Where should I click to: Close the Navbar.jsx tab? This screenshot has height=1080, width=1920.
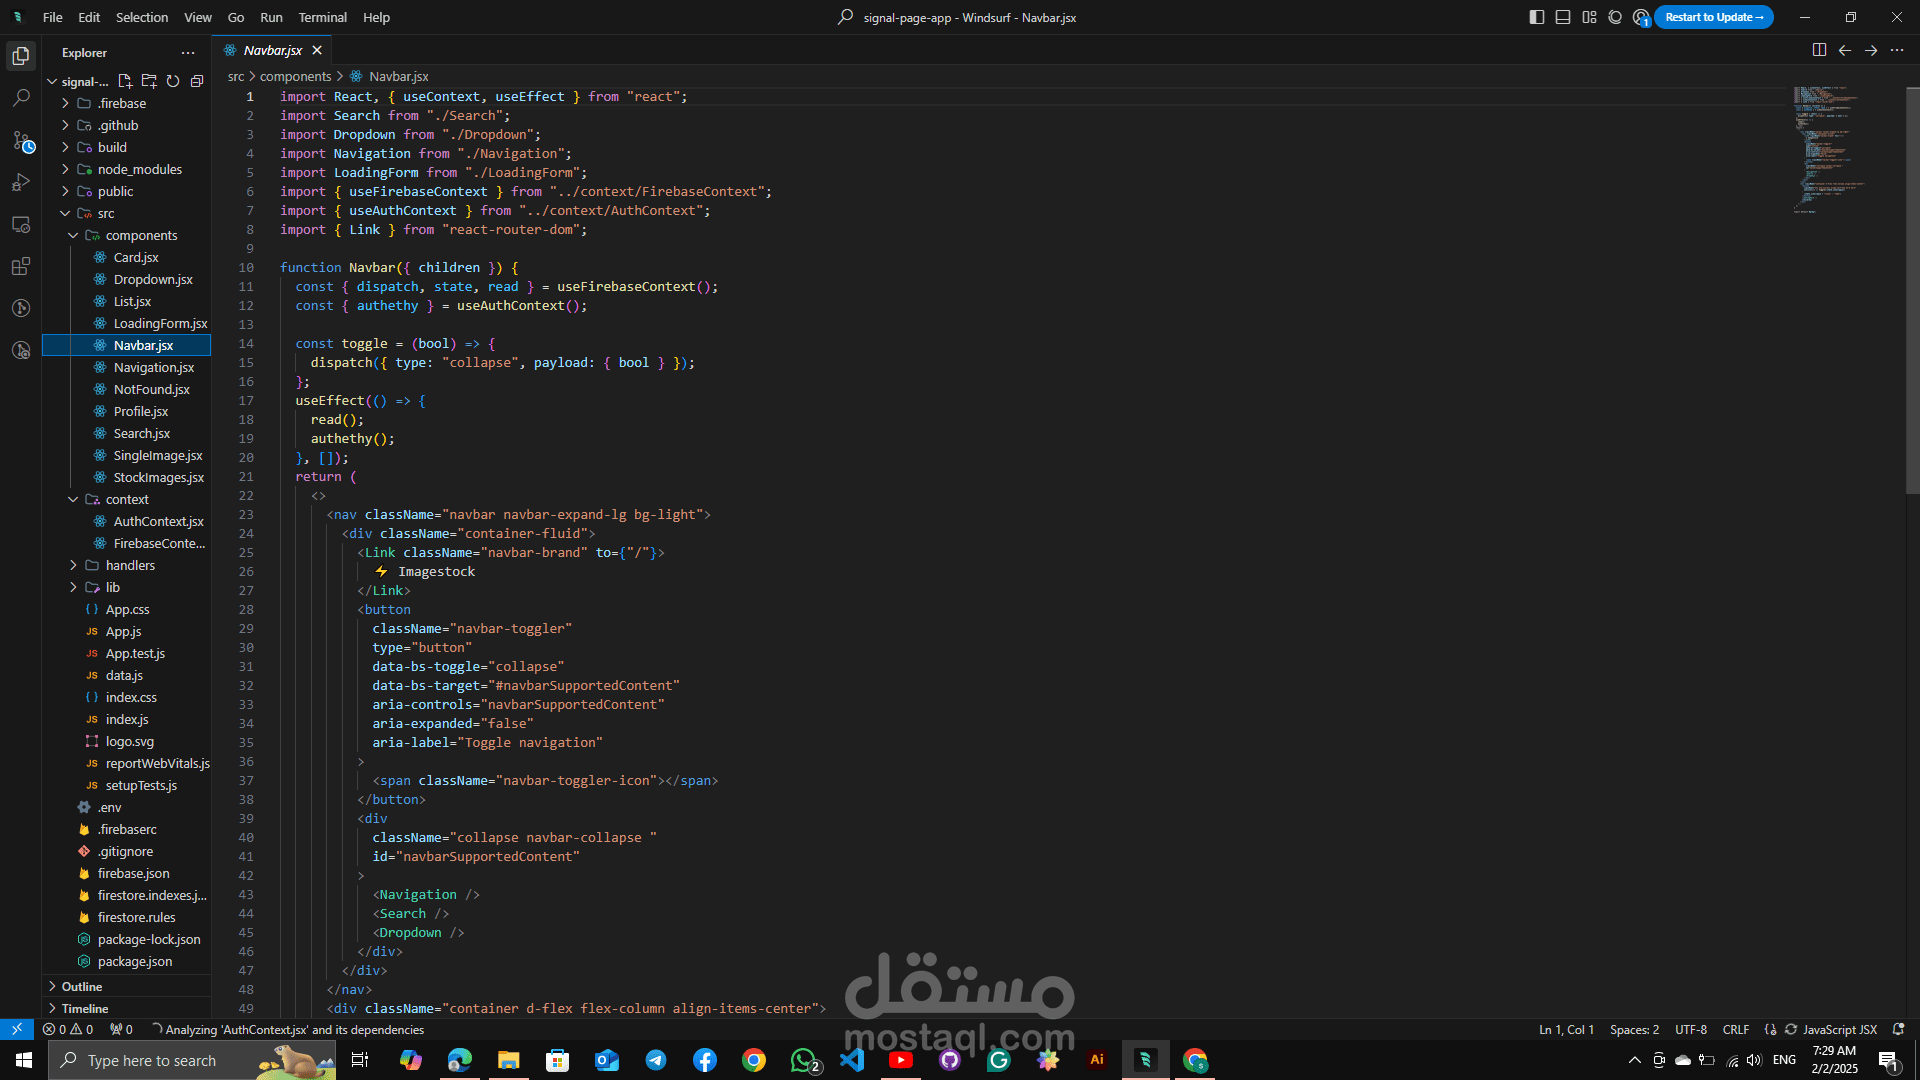317,50
